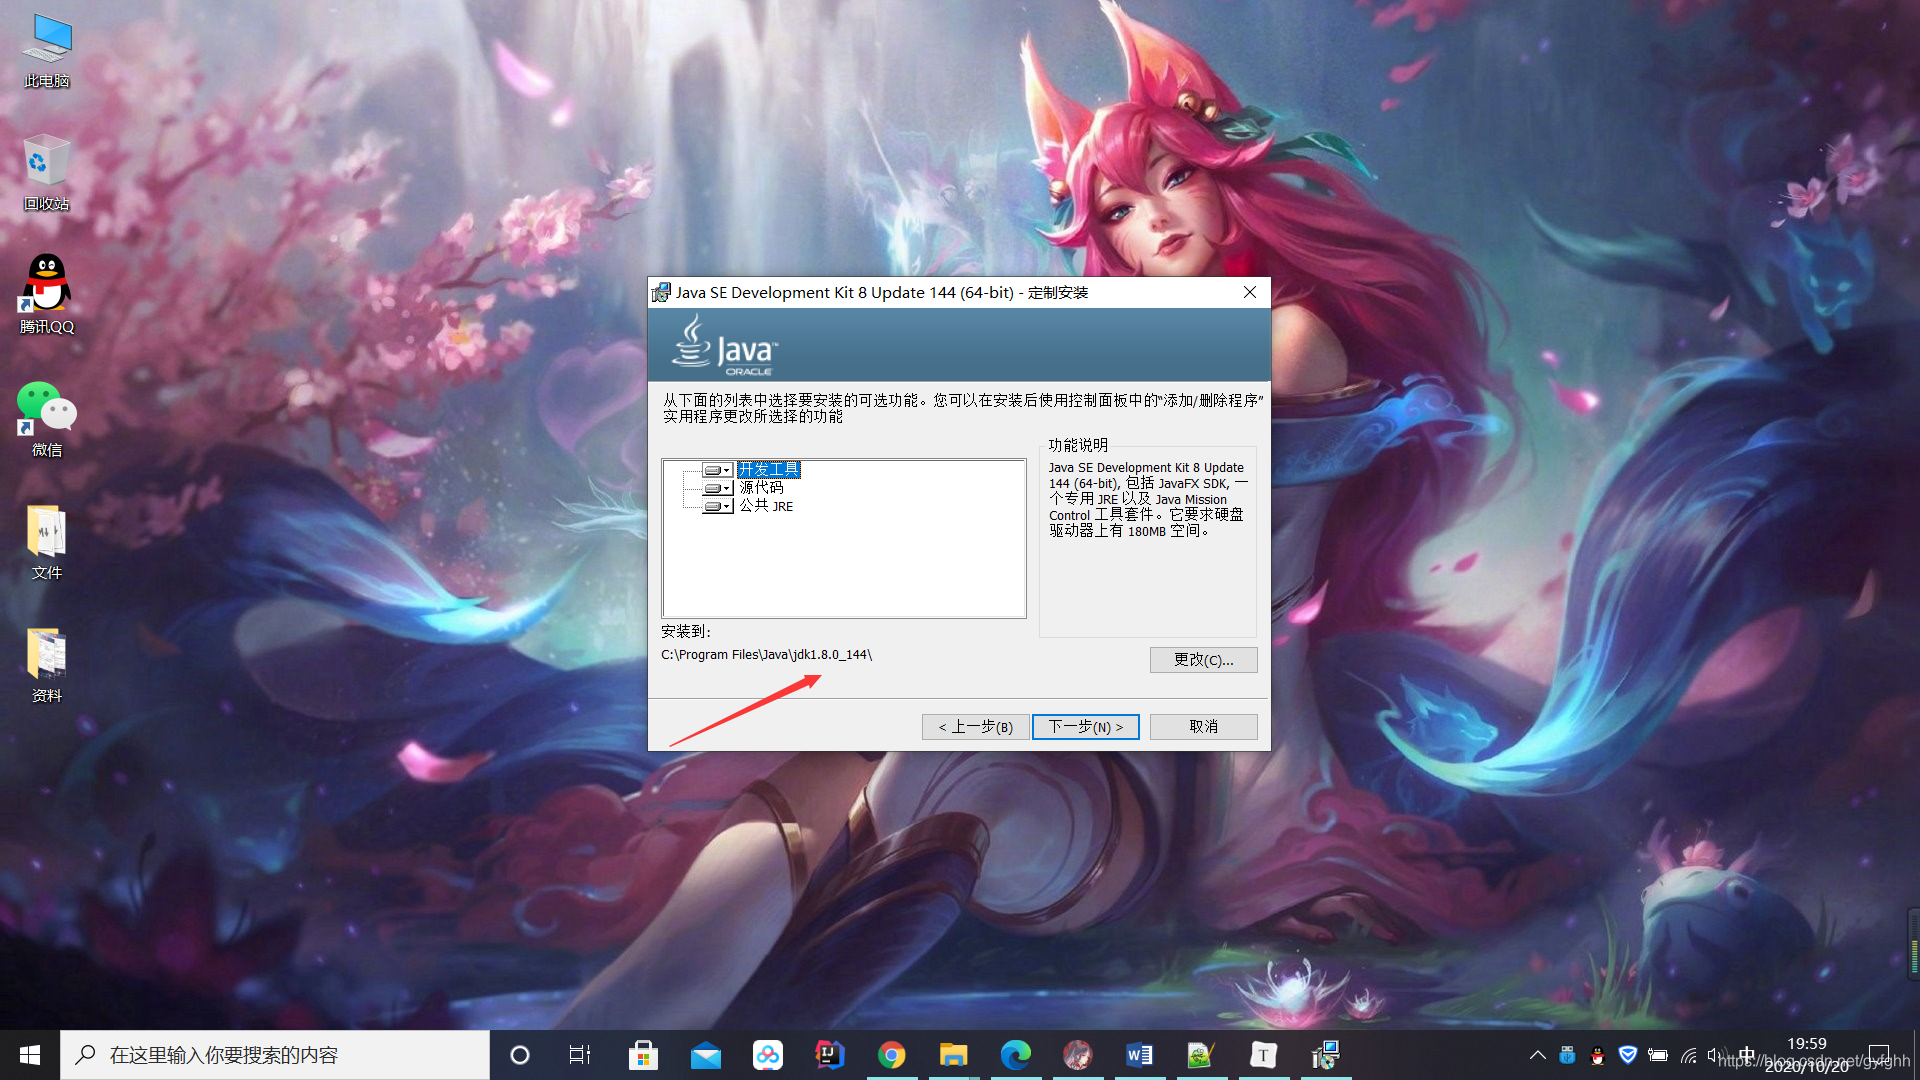Open the Google Chrome taskbar icon

click(891, 1054)
